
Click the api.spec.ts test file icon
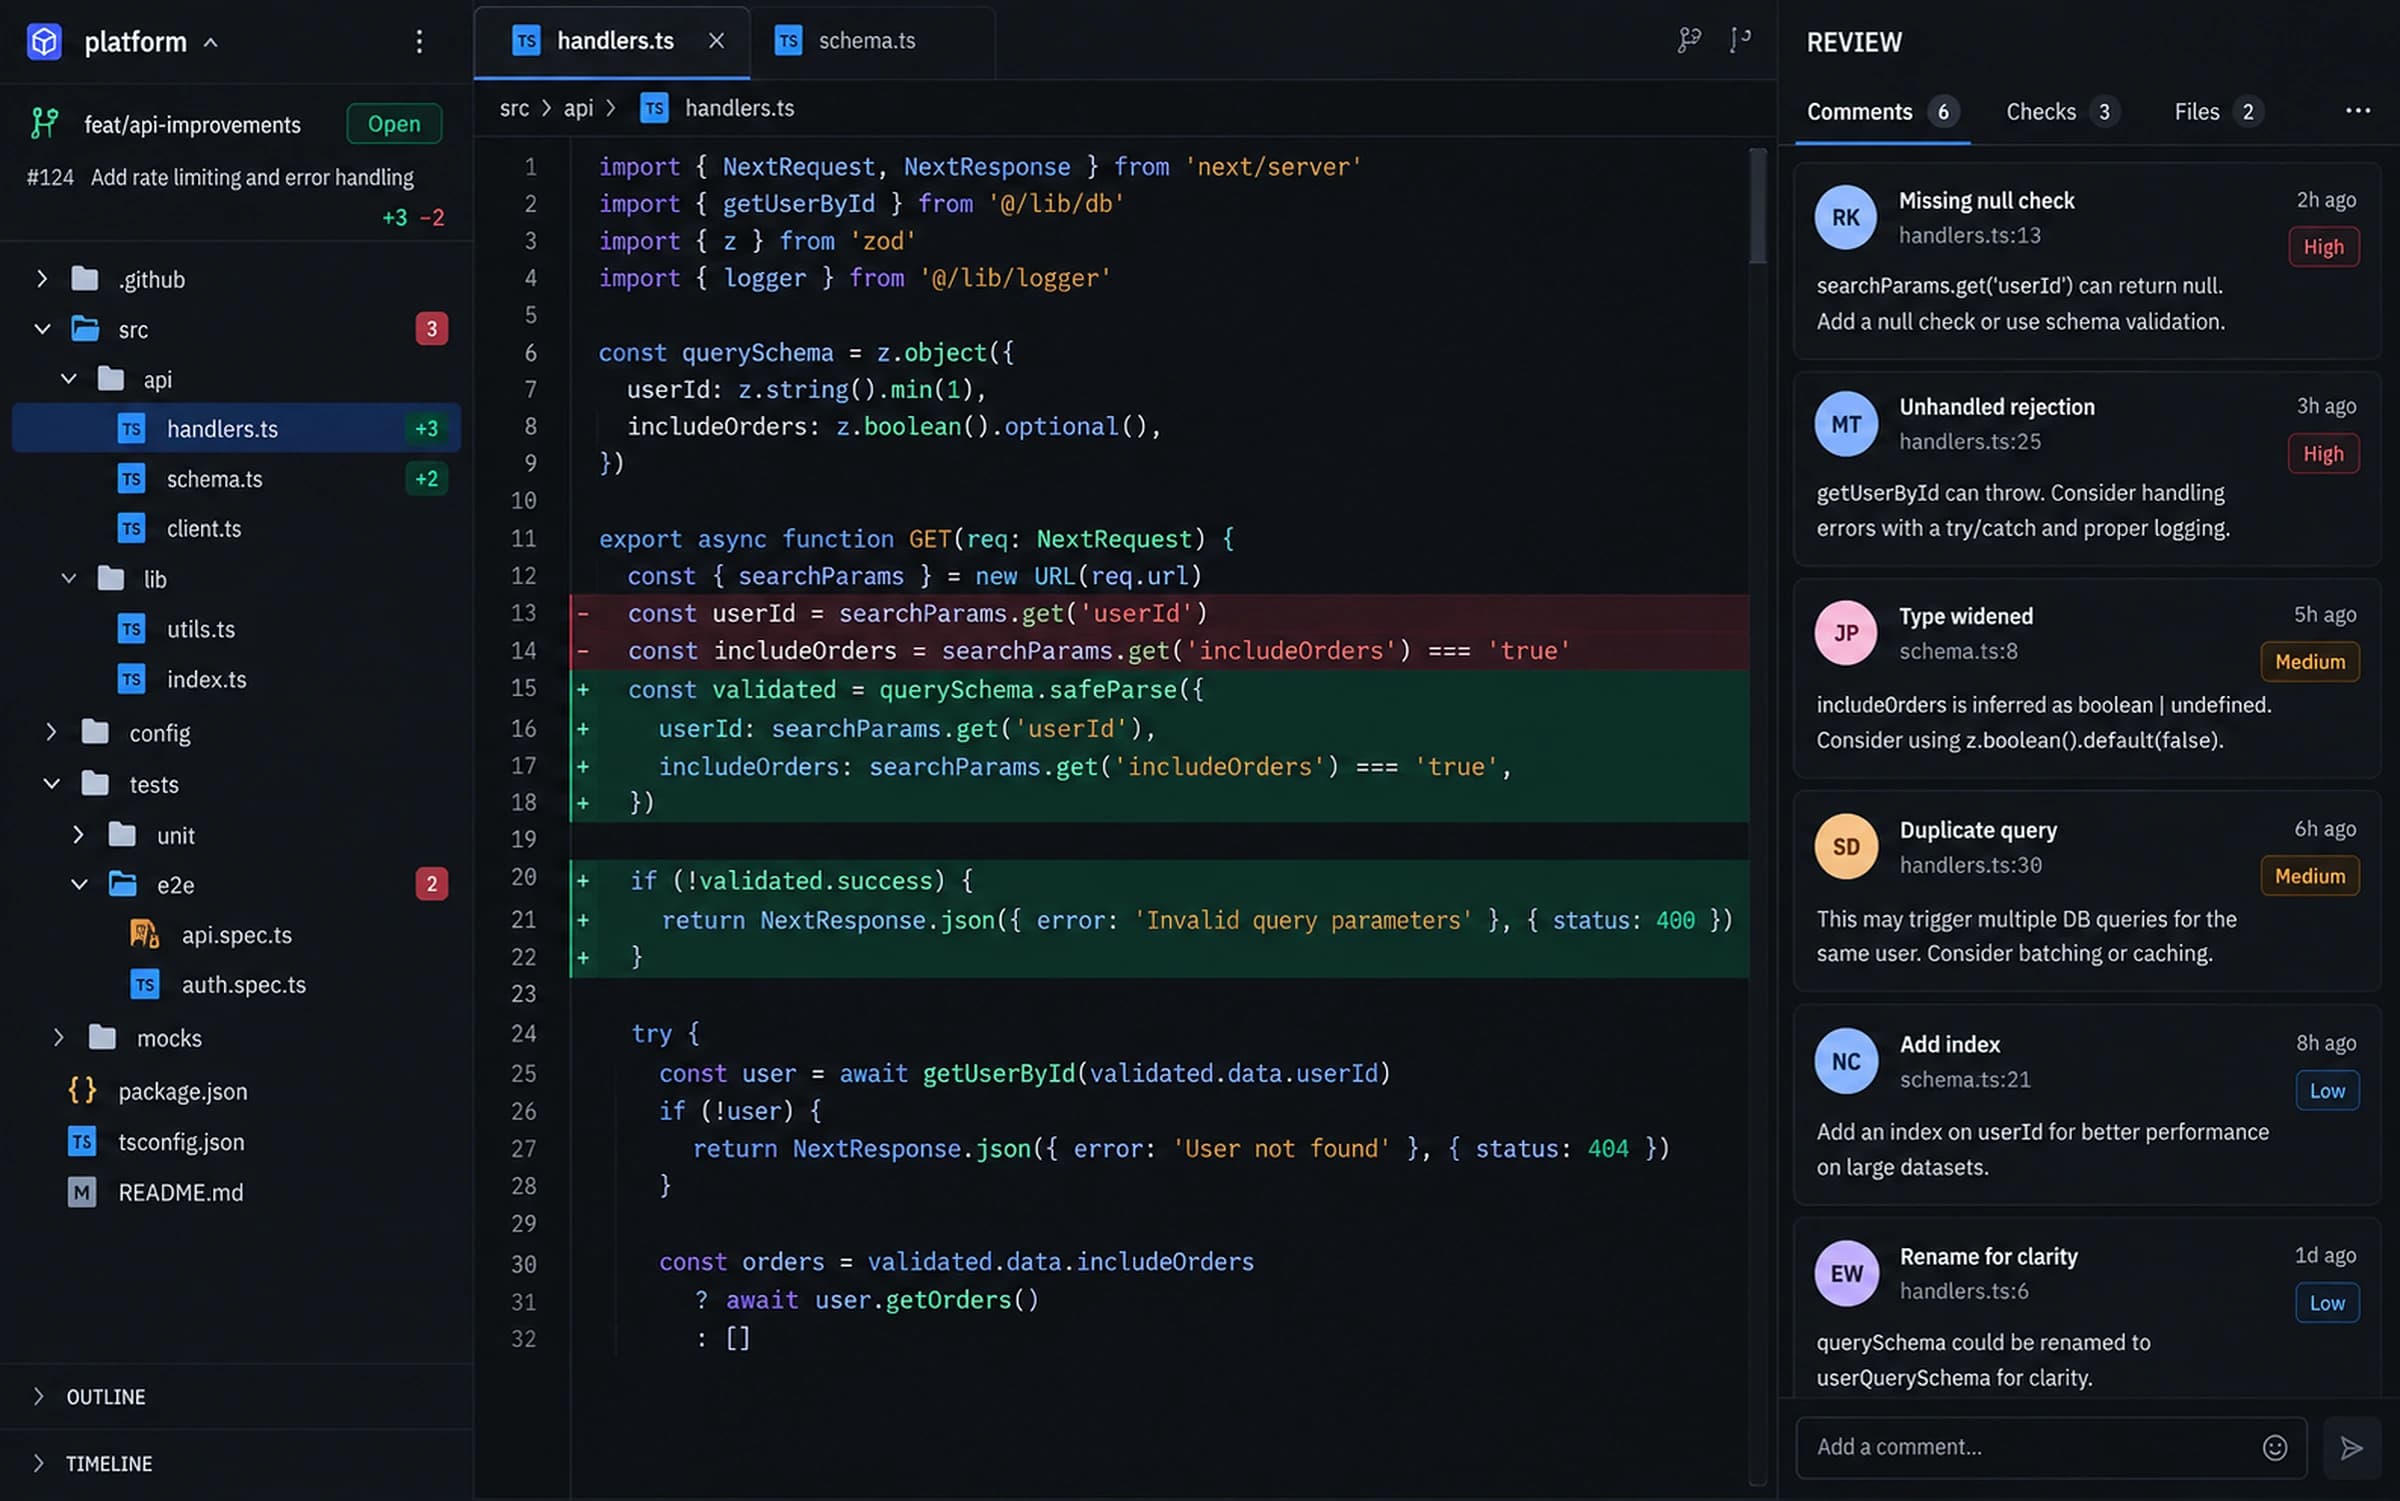[x=145, y=934]
